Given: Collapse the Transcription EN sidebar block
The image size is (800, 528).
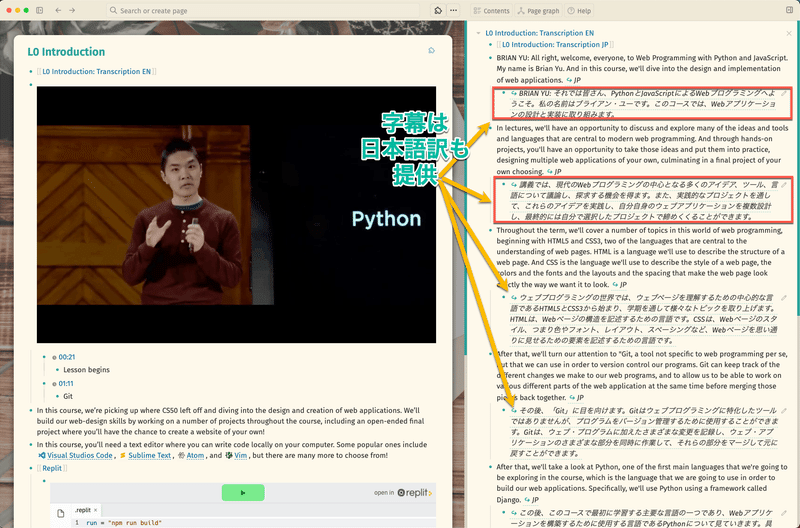Looking at the screenshot, I should [478, 33].
